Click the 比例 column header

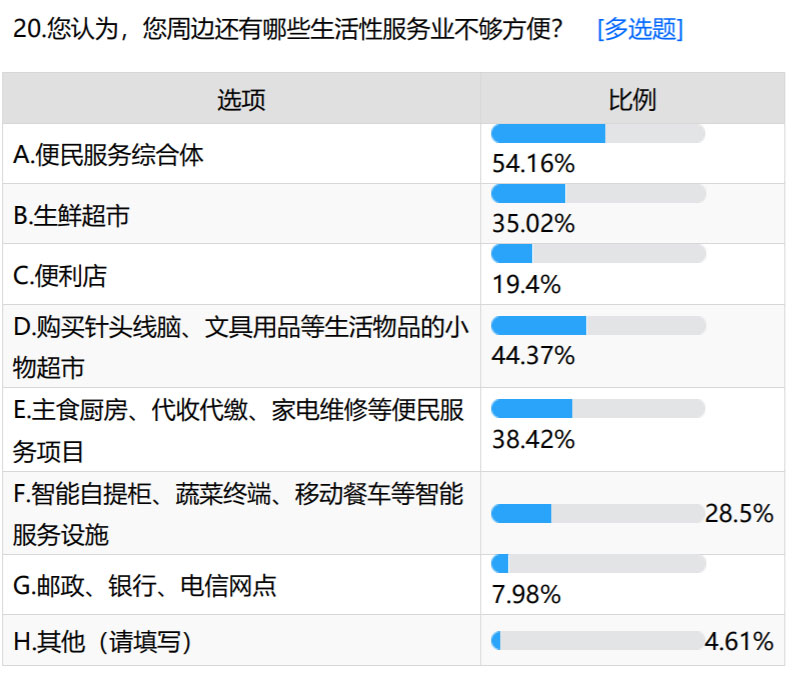pos(632,99)
